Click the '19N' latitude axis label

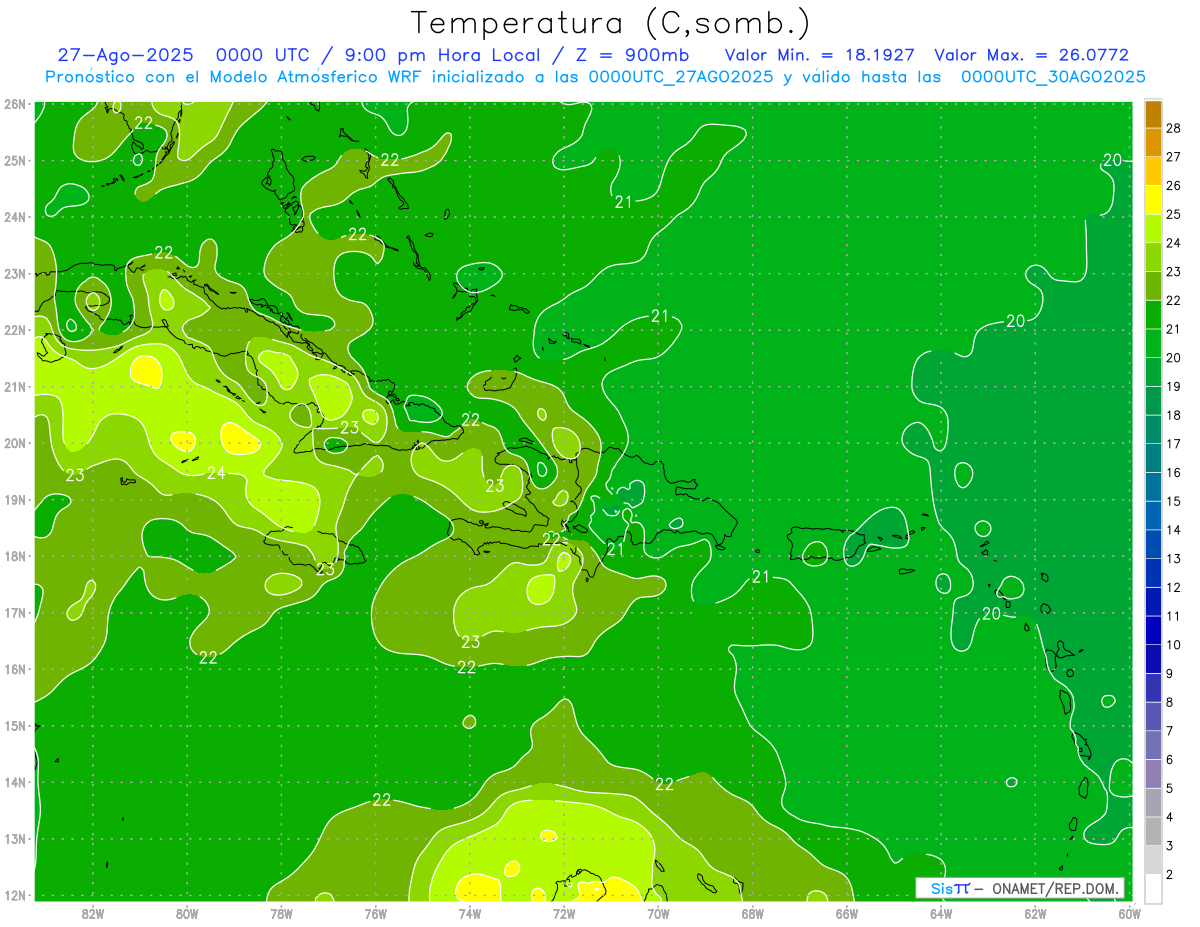coord(14,499)
